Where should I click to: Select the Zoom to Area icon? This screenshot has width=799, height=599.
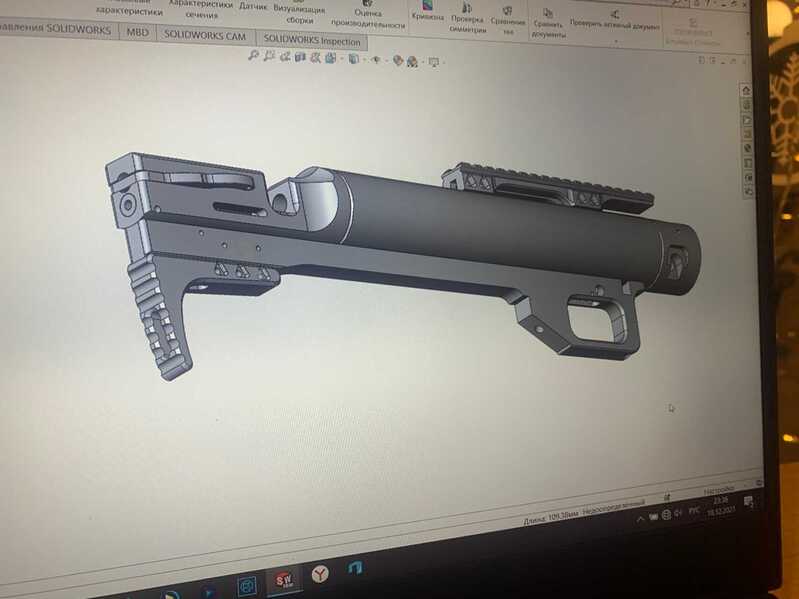tap(269, 56)
